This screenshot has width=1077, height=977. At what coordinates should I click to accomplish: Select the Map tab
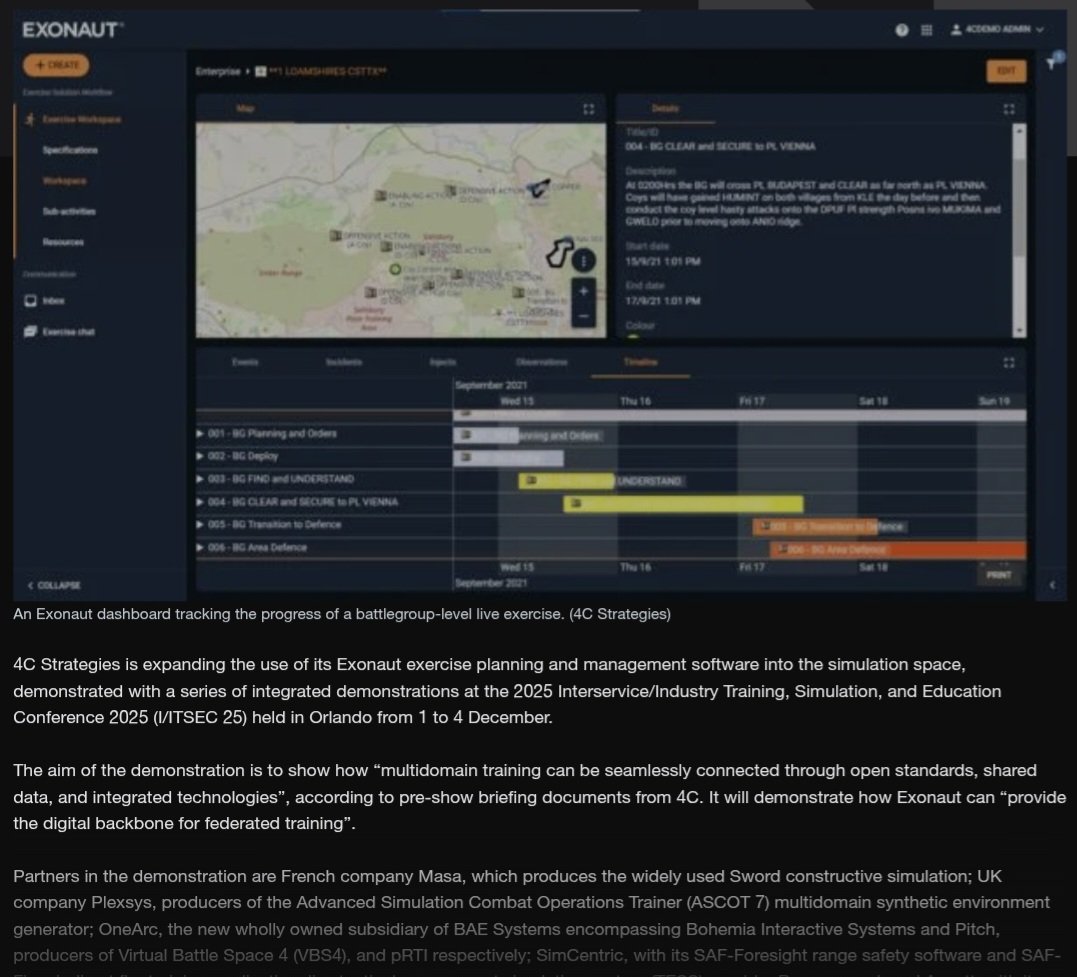(245, 108)
